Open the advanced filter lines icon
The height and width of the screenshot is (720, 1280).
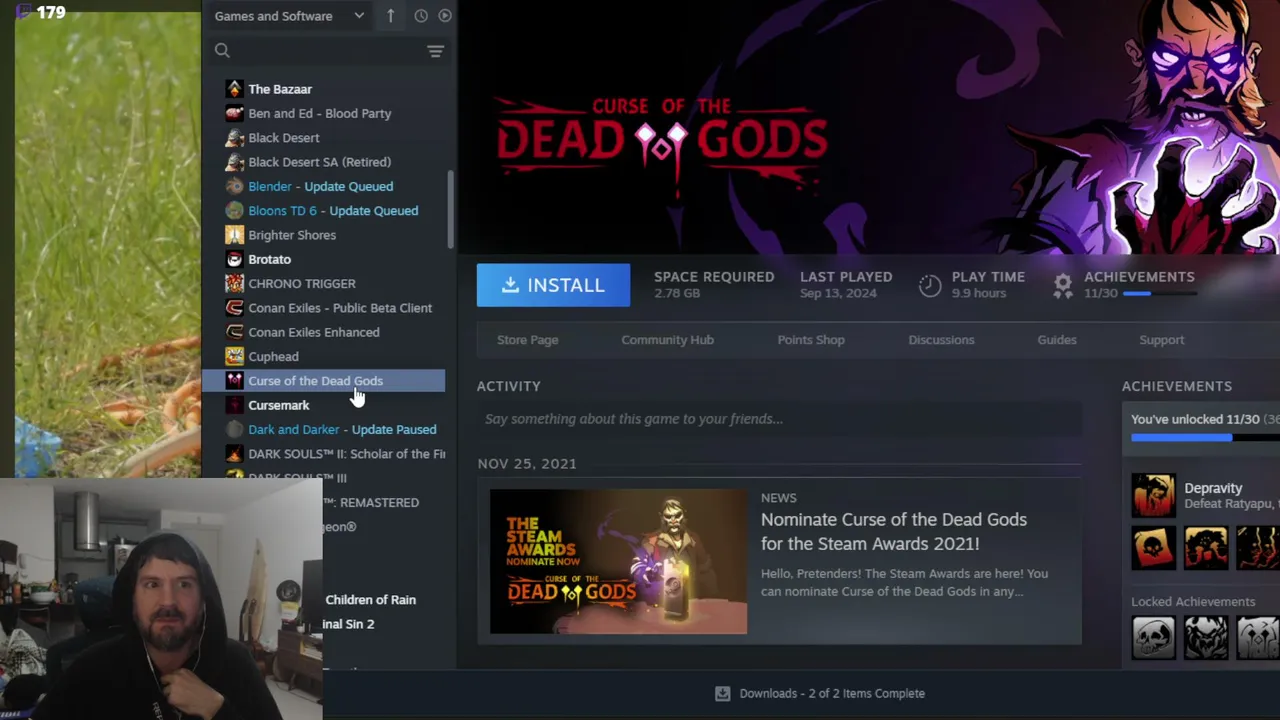click(435, 51)
